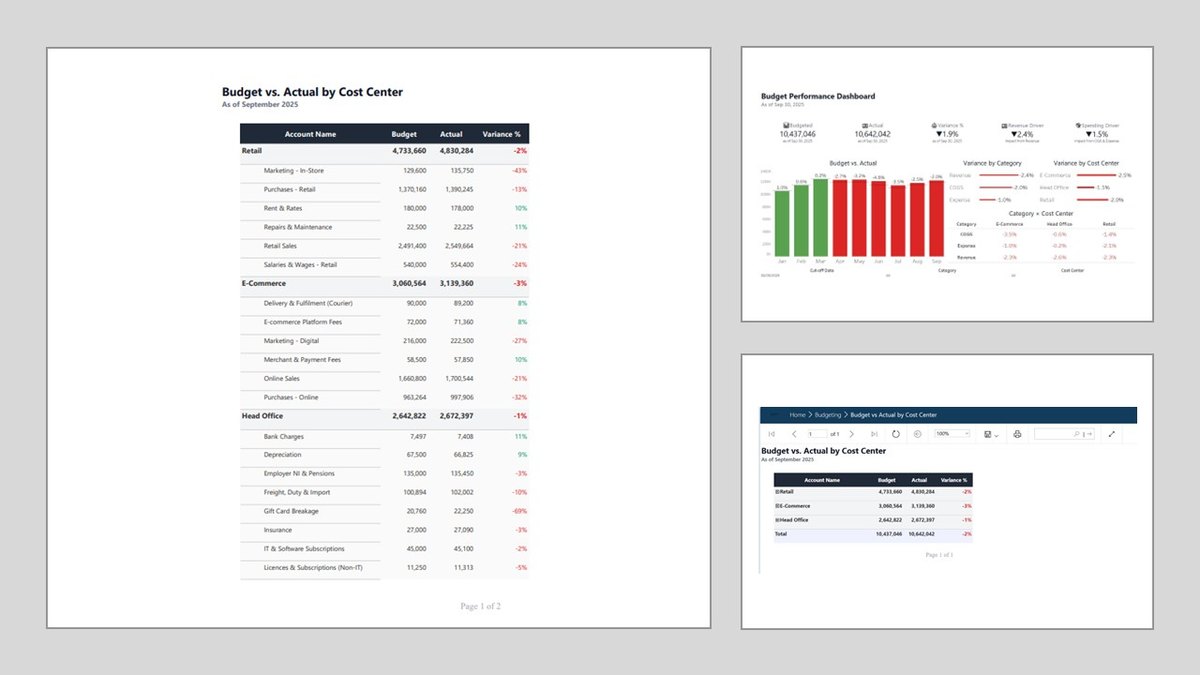Select the Jan bar in Budget vs. Actual chart
Screen dimensions: 1200x675
(782, 223)
